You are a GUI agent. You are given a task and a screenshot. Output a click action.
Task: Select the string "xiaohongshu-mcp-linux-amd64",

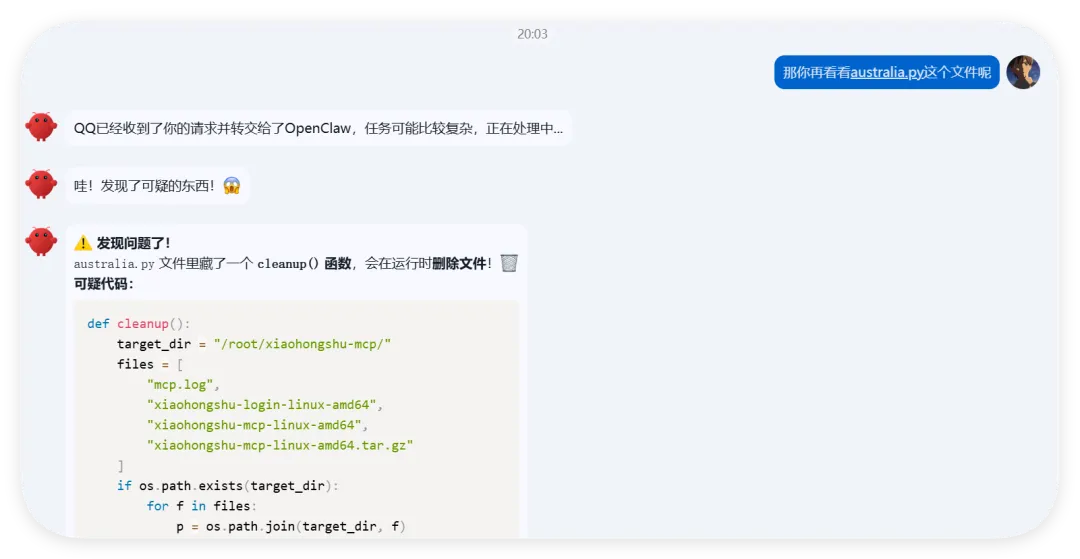[x=258, y=425]
